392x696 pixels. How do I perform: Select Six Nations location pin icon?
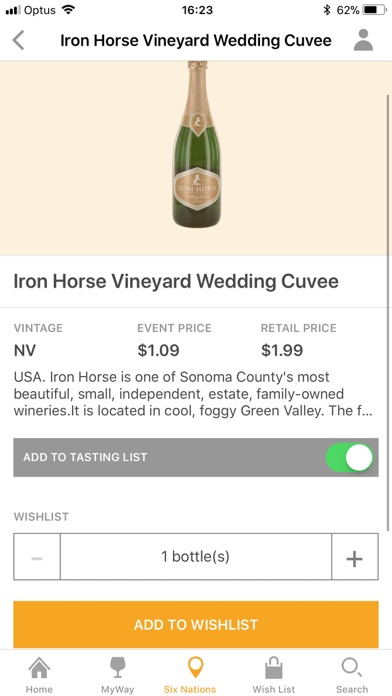tap(196, 668)
